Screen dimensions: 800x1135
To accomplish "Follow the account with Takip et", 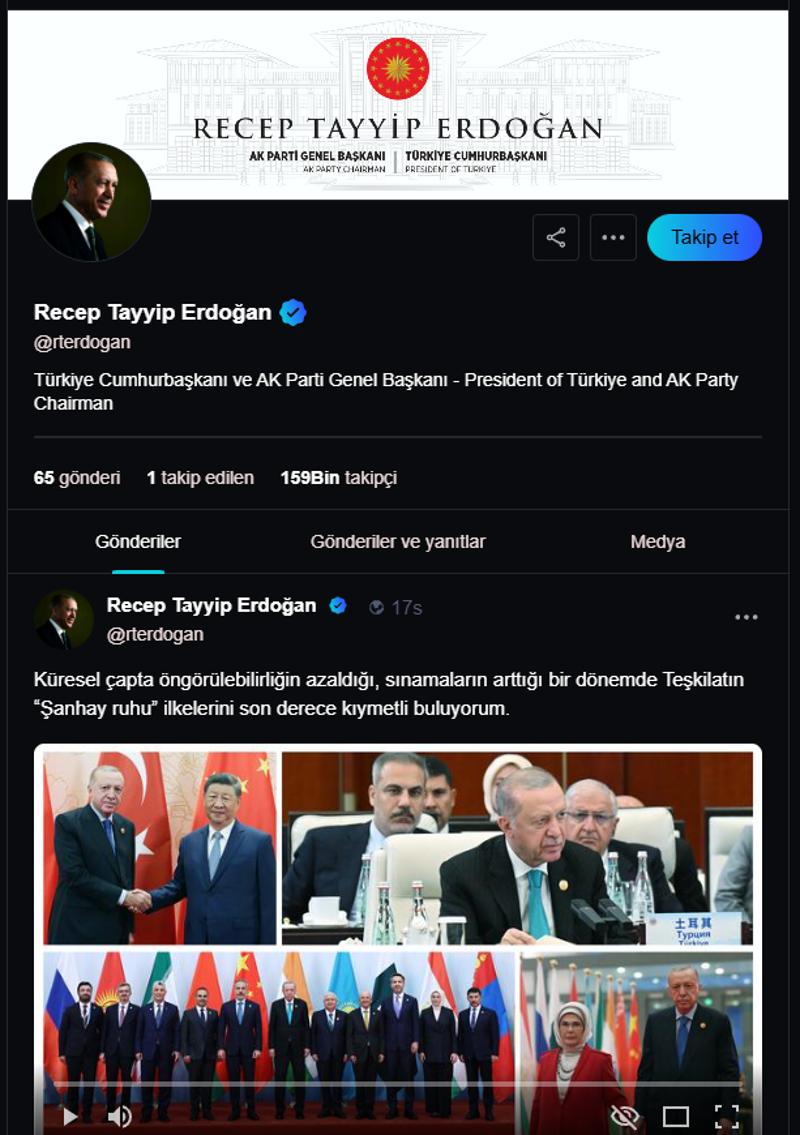I will pyautogui.click(x=704, y=237).
